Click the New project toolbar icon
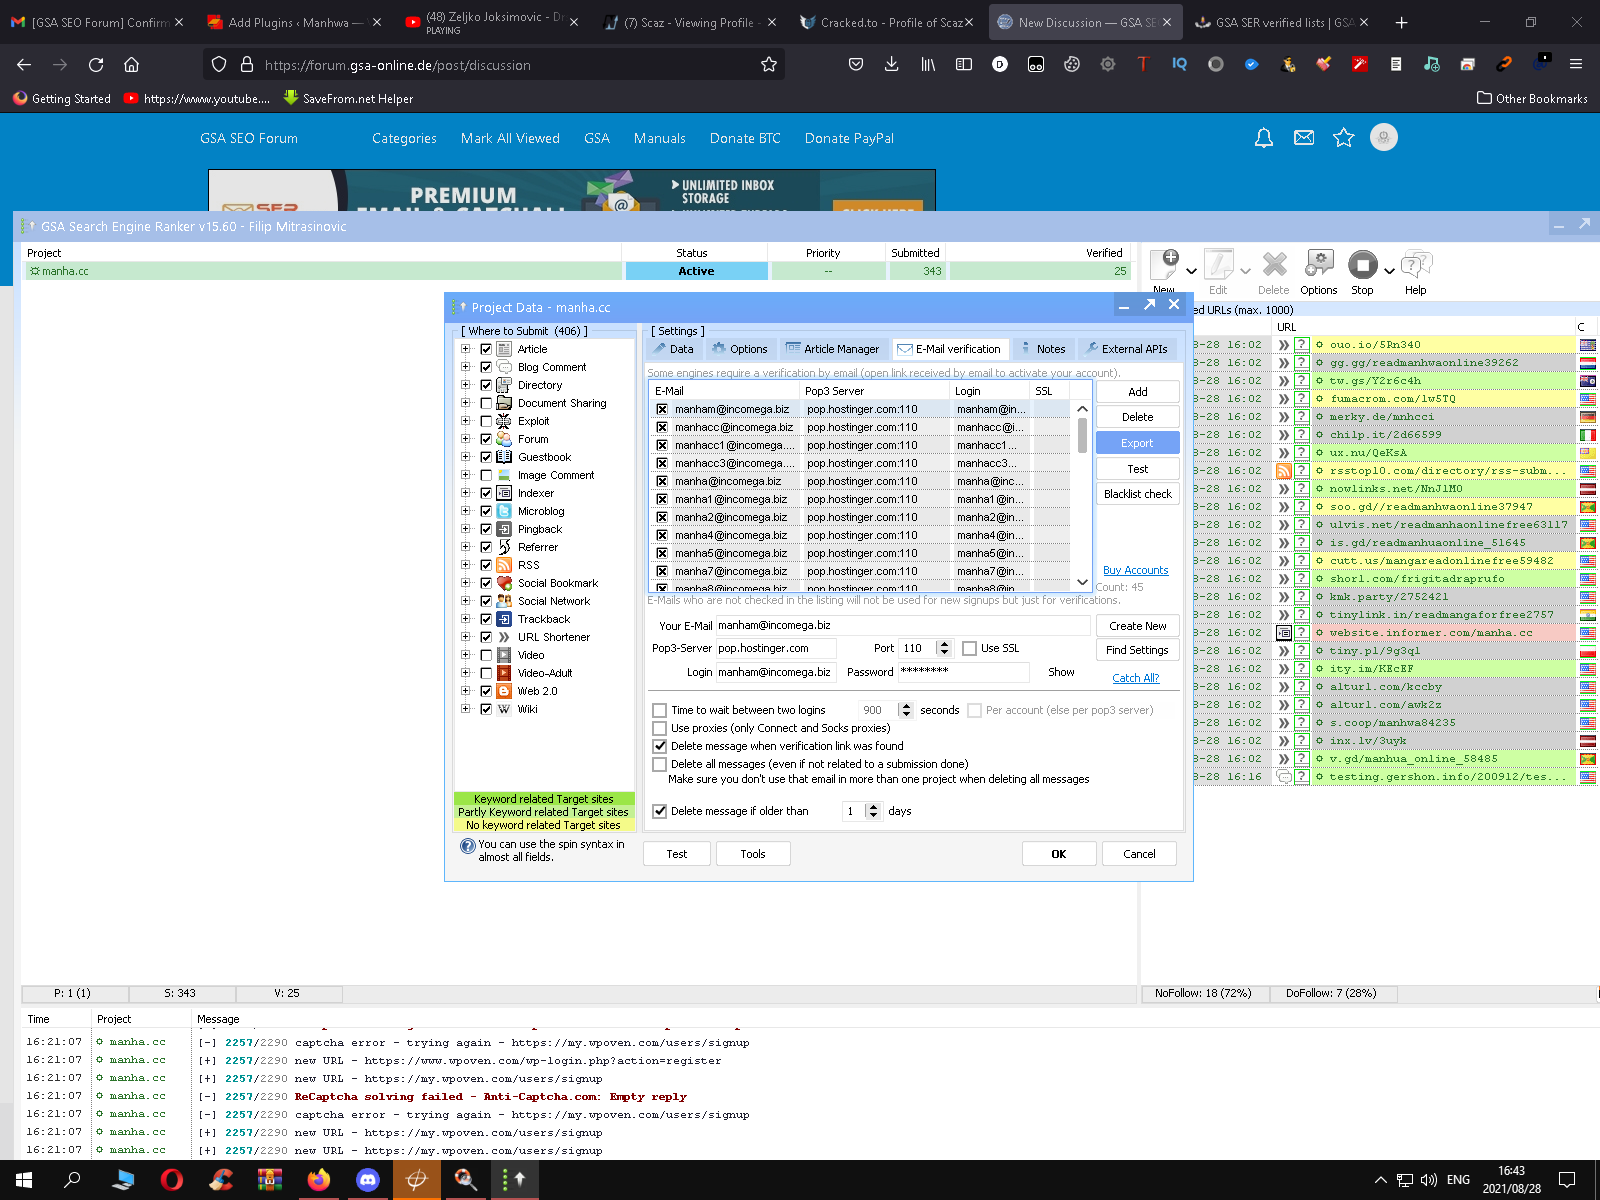 1164,266
